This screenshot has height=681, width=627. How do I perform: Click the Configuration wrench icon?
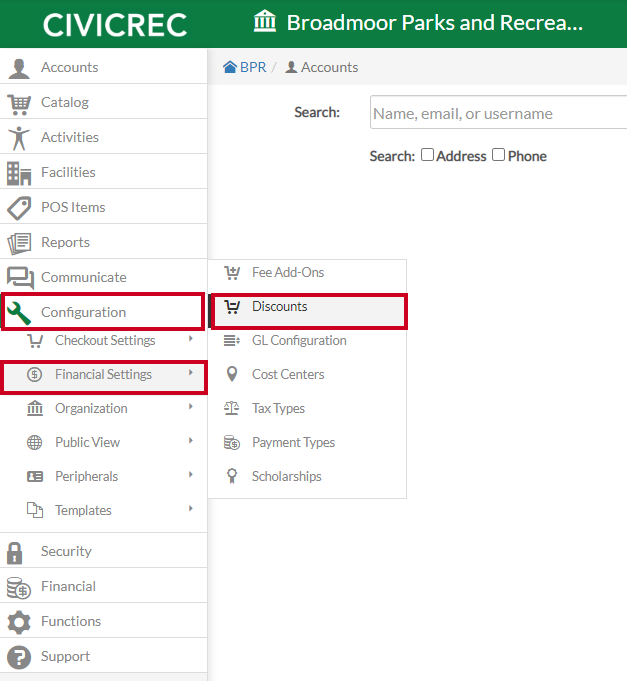click(19, 313)
